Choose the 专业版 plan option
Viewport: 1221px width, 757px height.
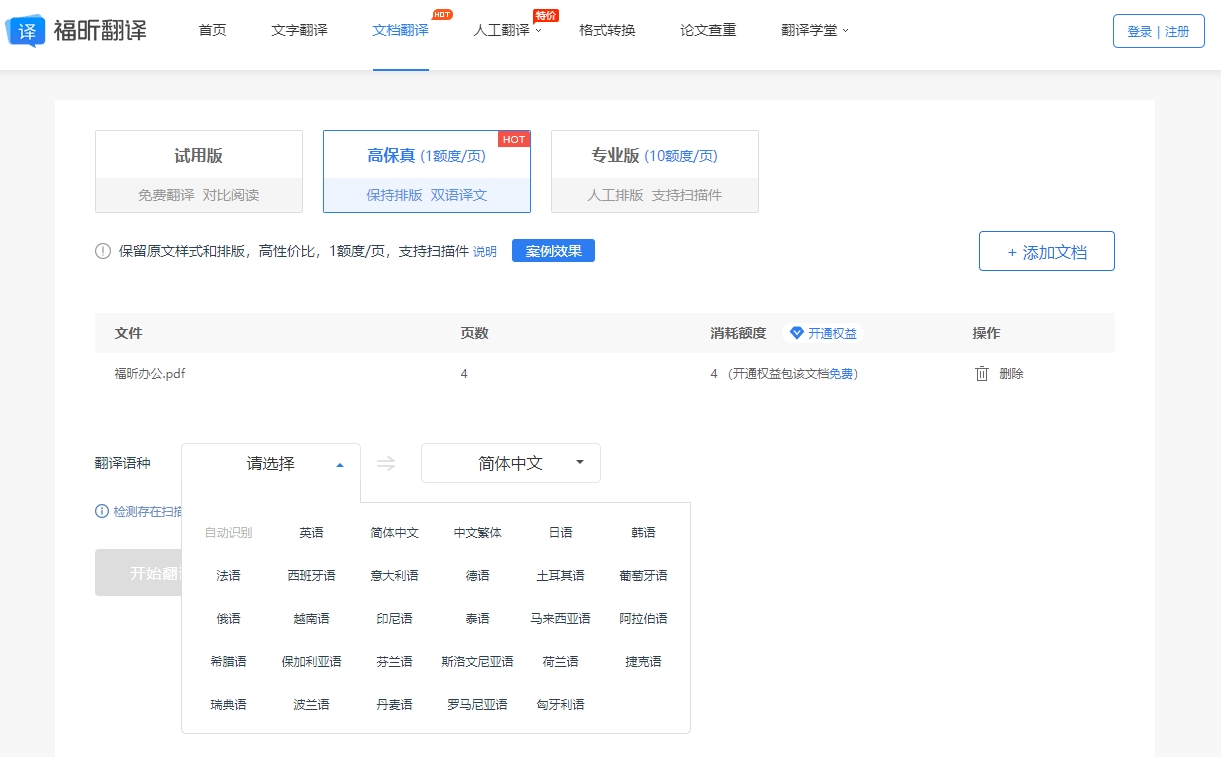click(x=654, y=171)
